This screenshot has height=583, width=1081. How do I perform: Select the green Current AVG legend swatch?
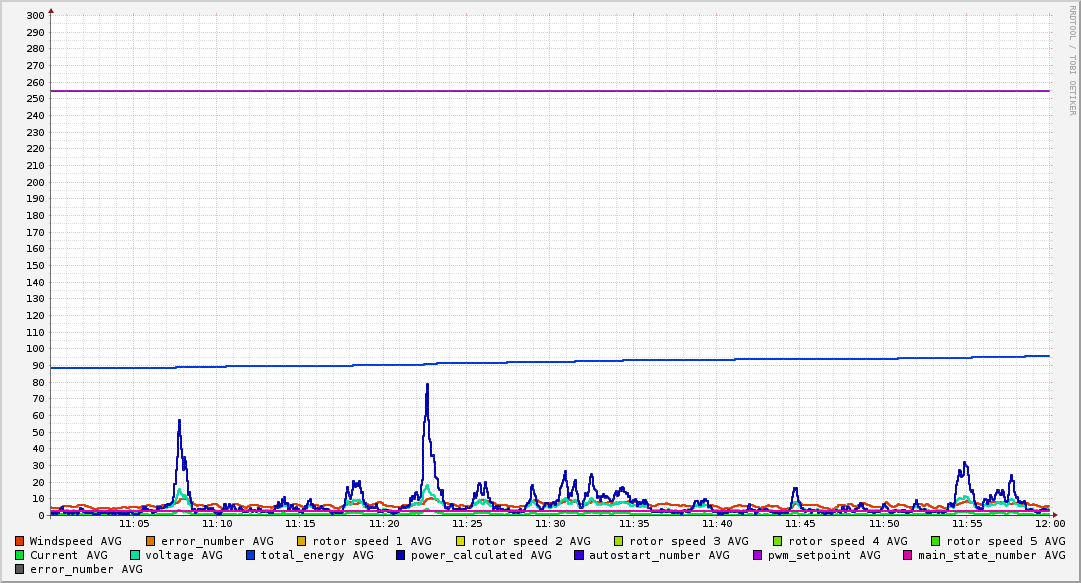tap(20, 555)
